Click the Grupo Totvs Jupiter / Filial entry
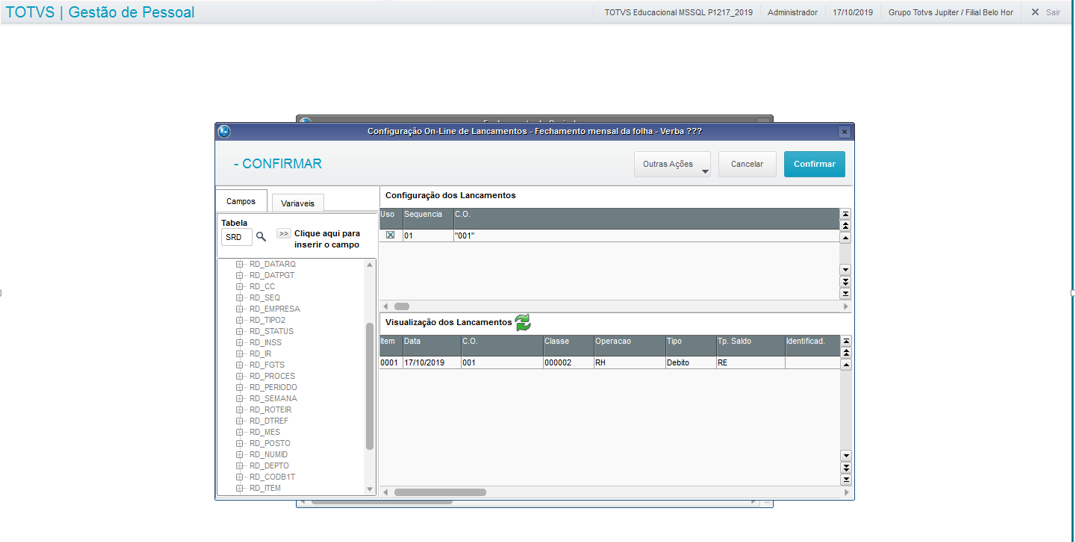This screenshot has height=542, width=1075. click(x=950, y=12)
